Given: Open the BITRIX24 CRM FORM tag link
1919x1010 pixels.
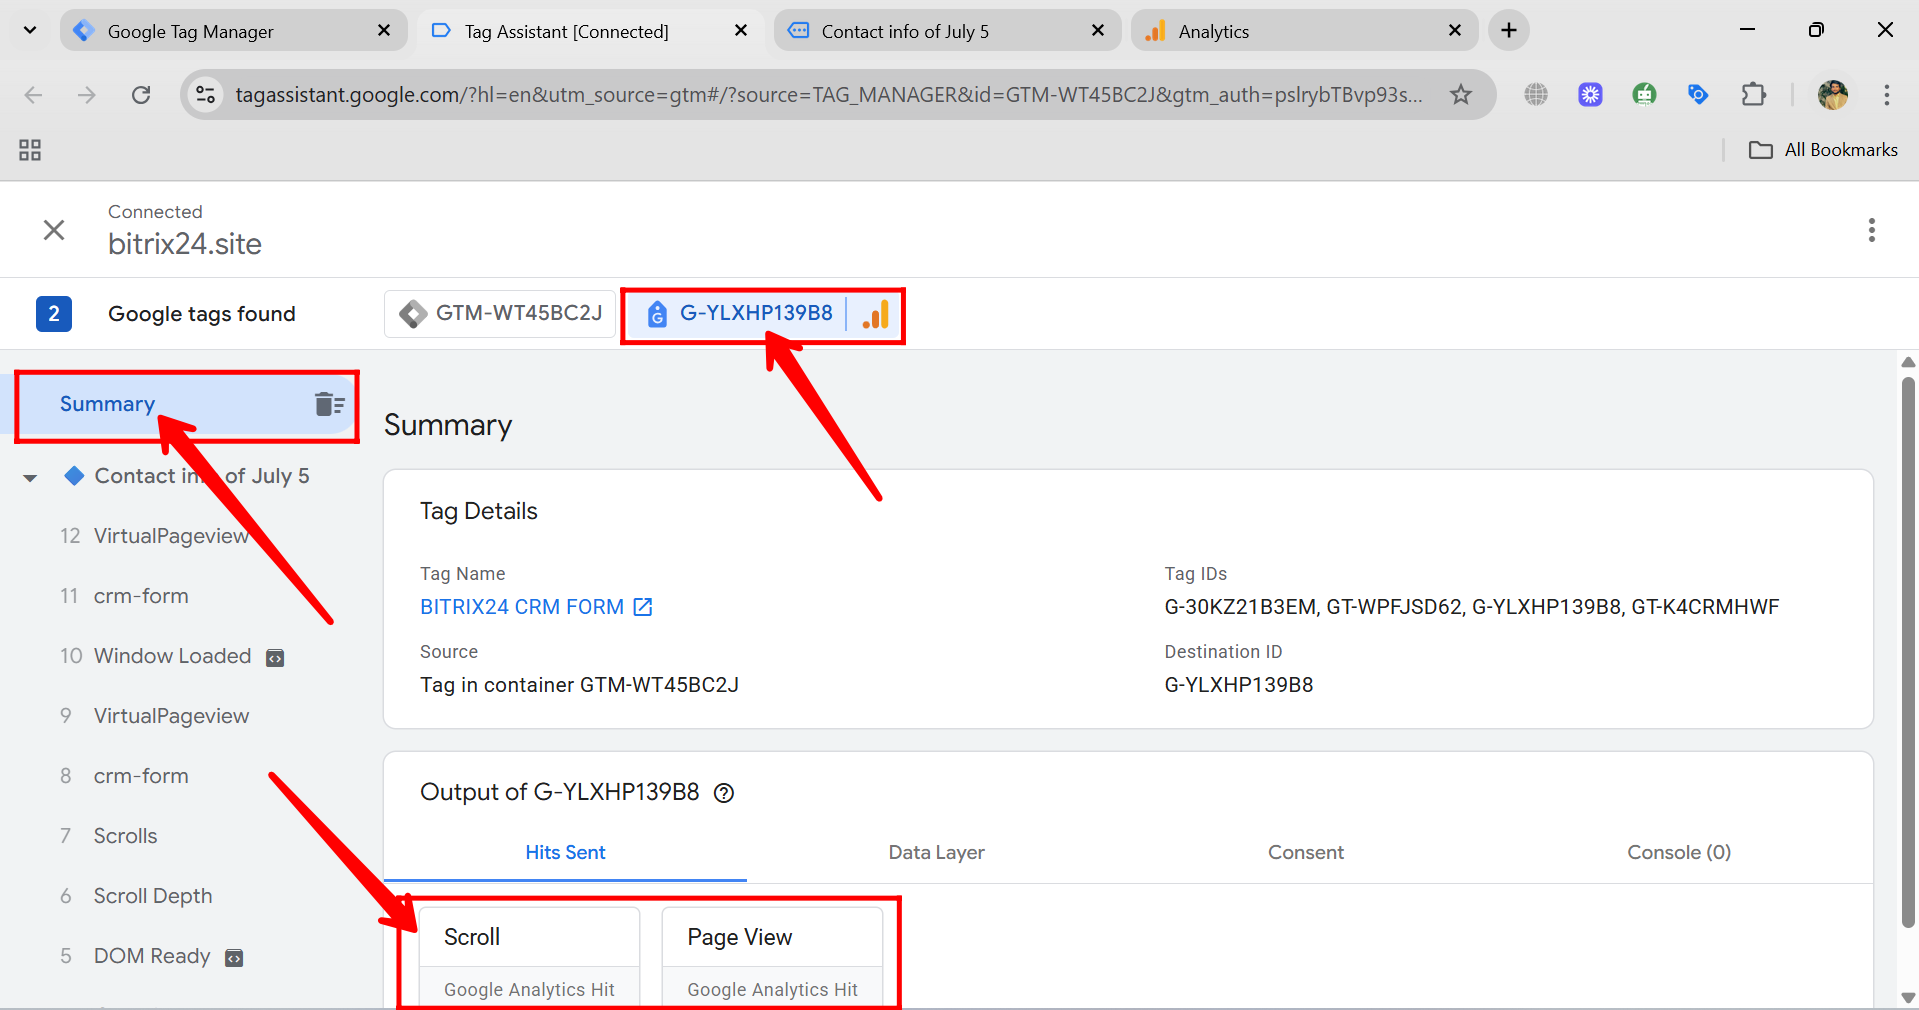Looking at the screenshot, I should 522,607.
